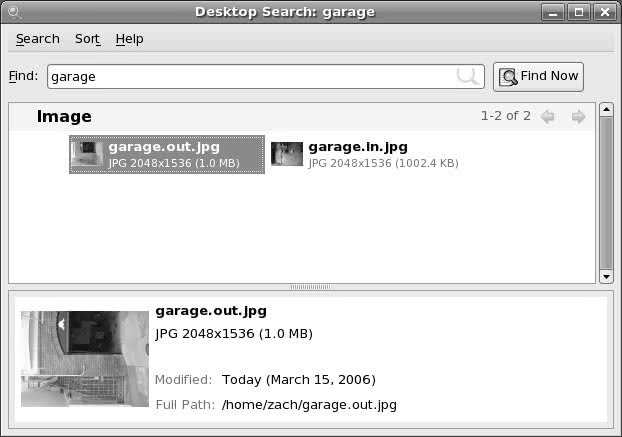Click the 1-2 of 2 results counter
Viewport: 622px width, 437px height.
tap(506, 116)
